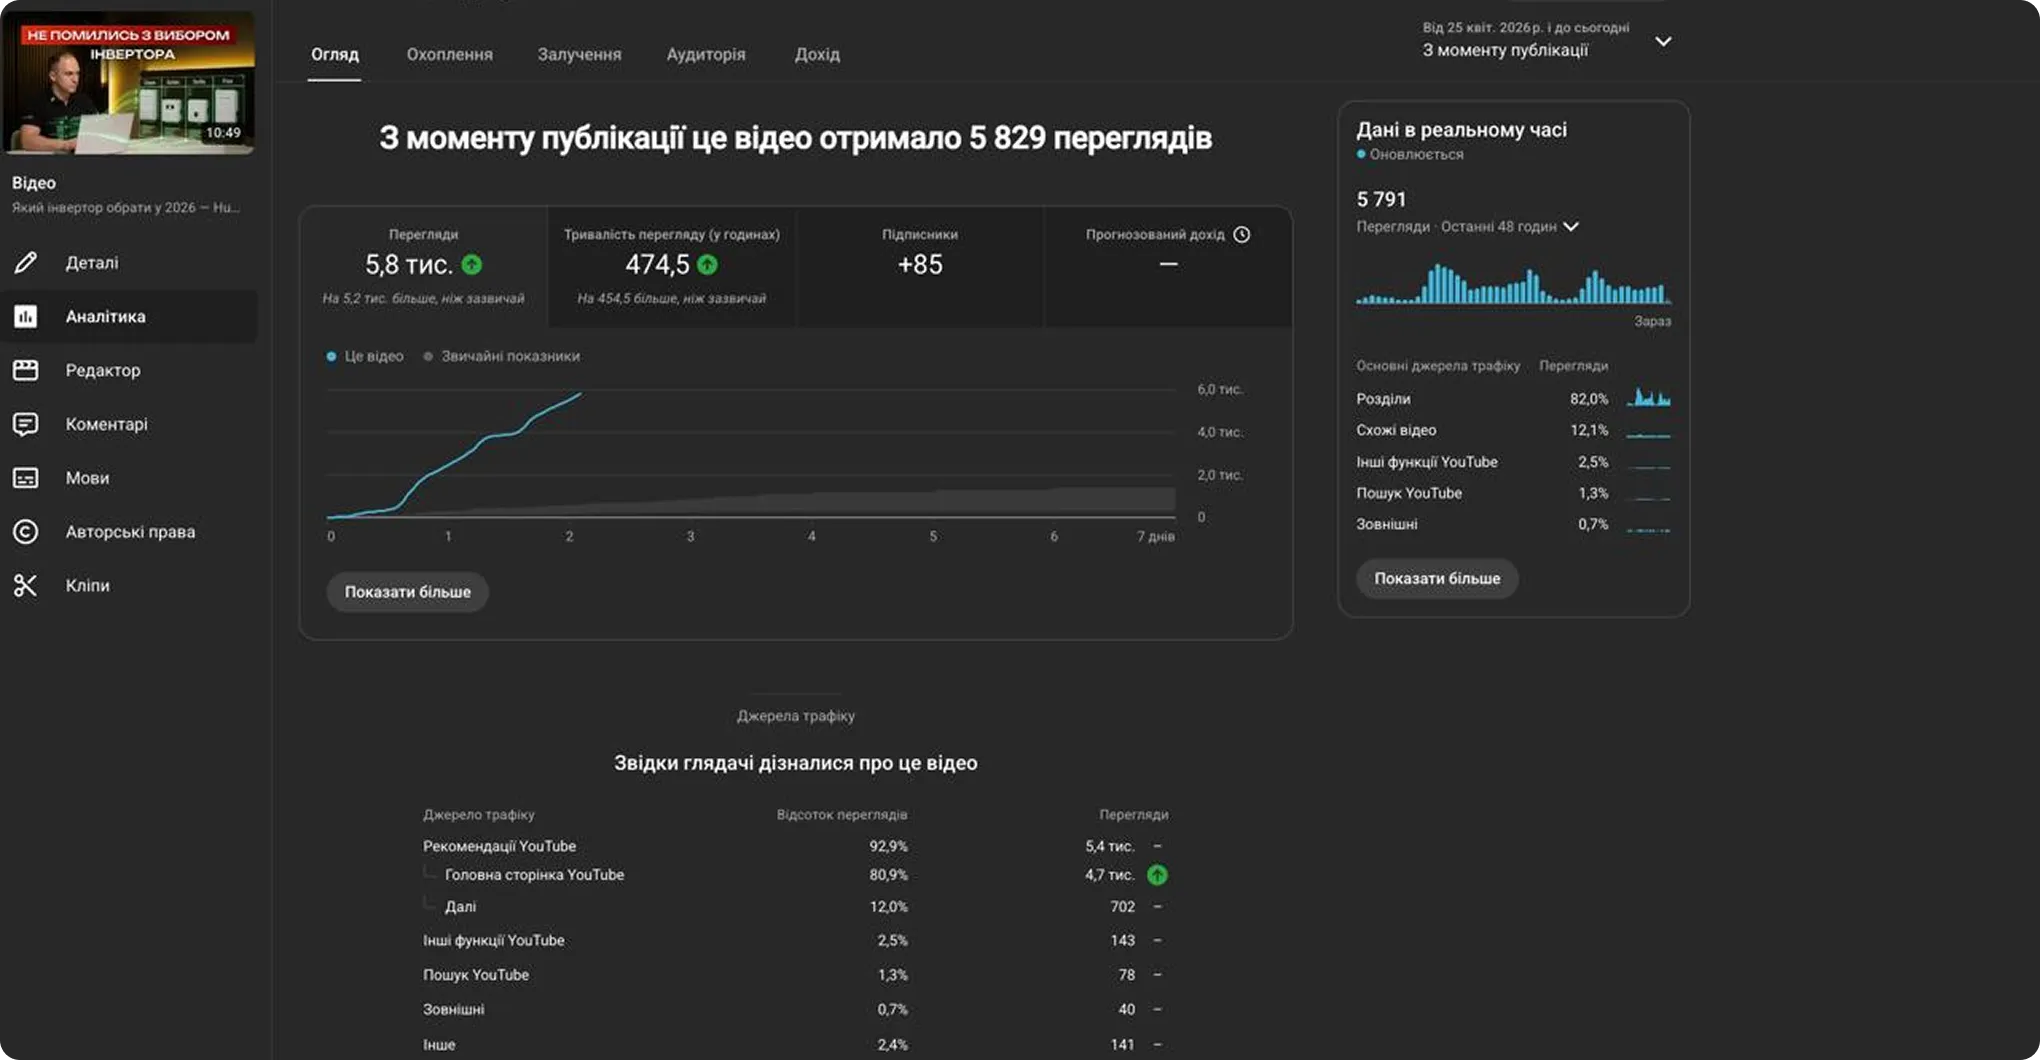Open Аналітика in the sidebar
The height and width of the screenshot is (1060, 2040).
(x=129, y=317)
